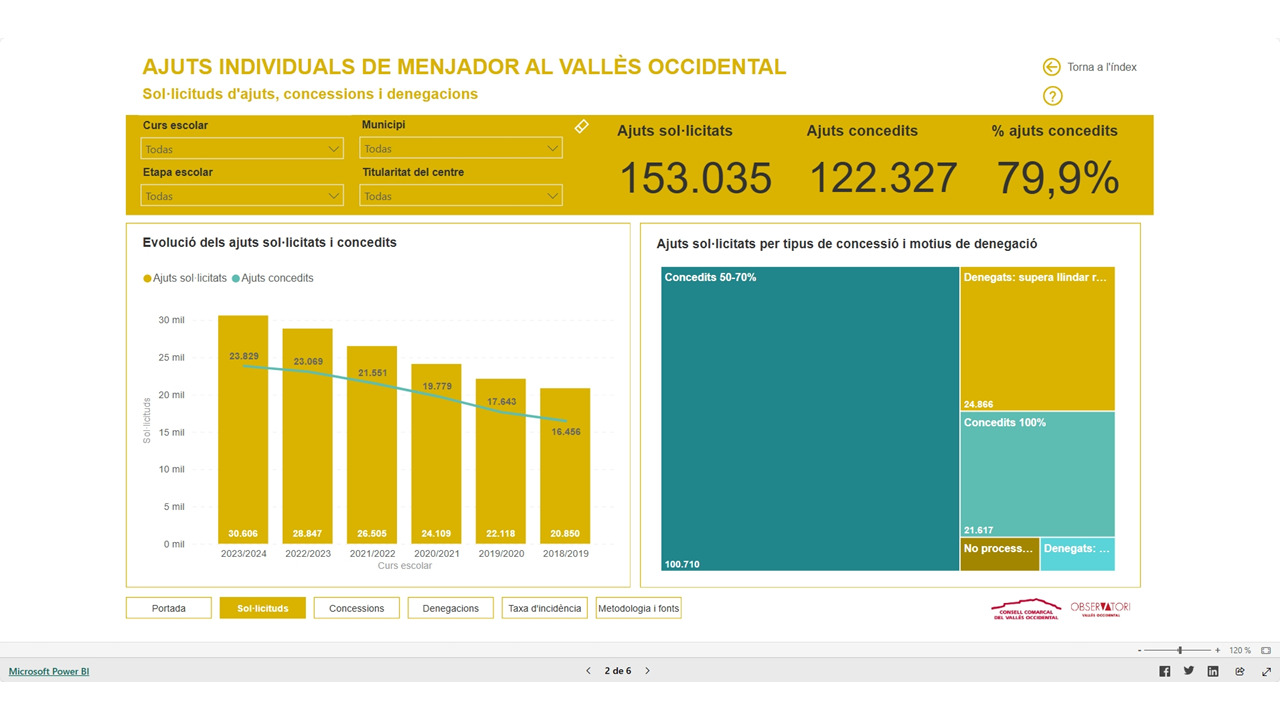Click the back arrow icon beside Torna a l'índex

pyautogui.click(x=1051, y=67)
